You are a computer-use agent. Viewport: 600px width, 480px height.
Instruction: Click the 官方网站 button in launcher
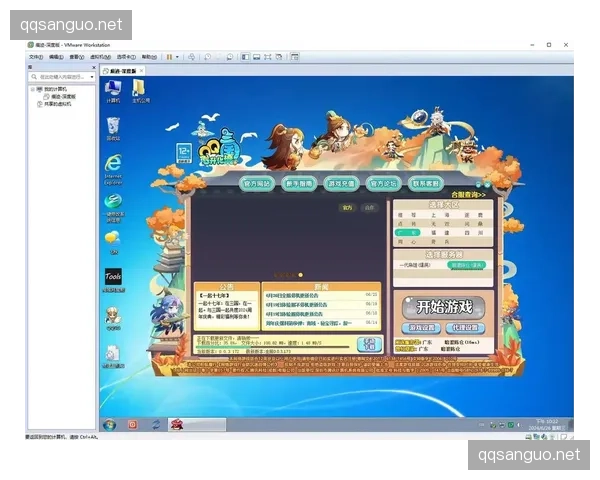(x=257, y=184)
